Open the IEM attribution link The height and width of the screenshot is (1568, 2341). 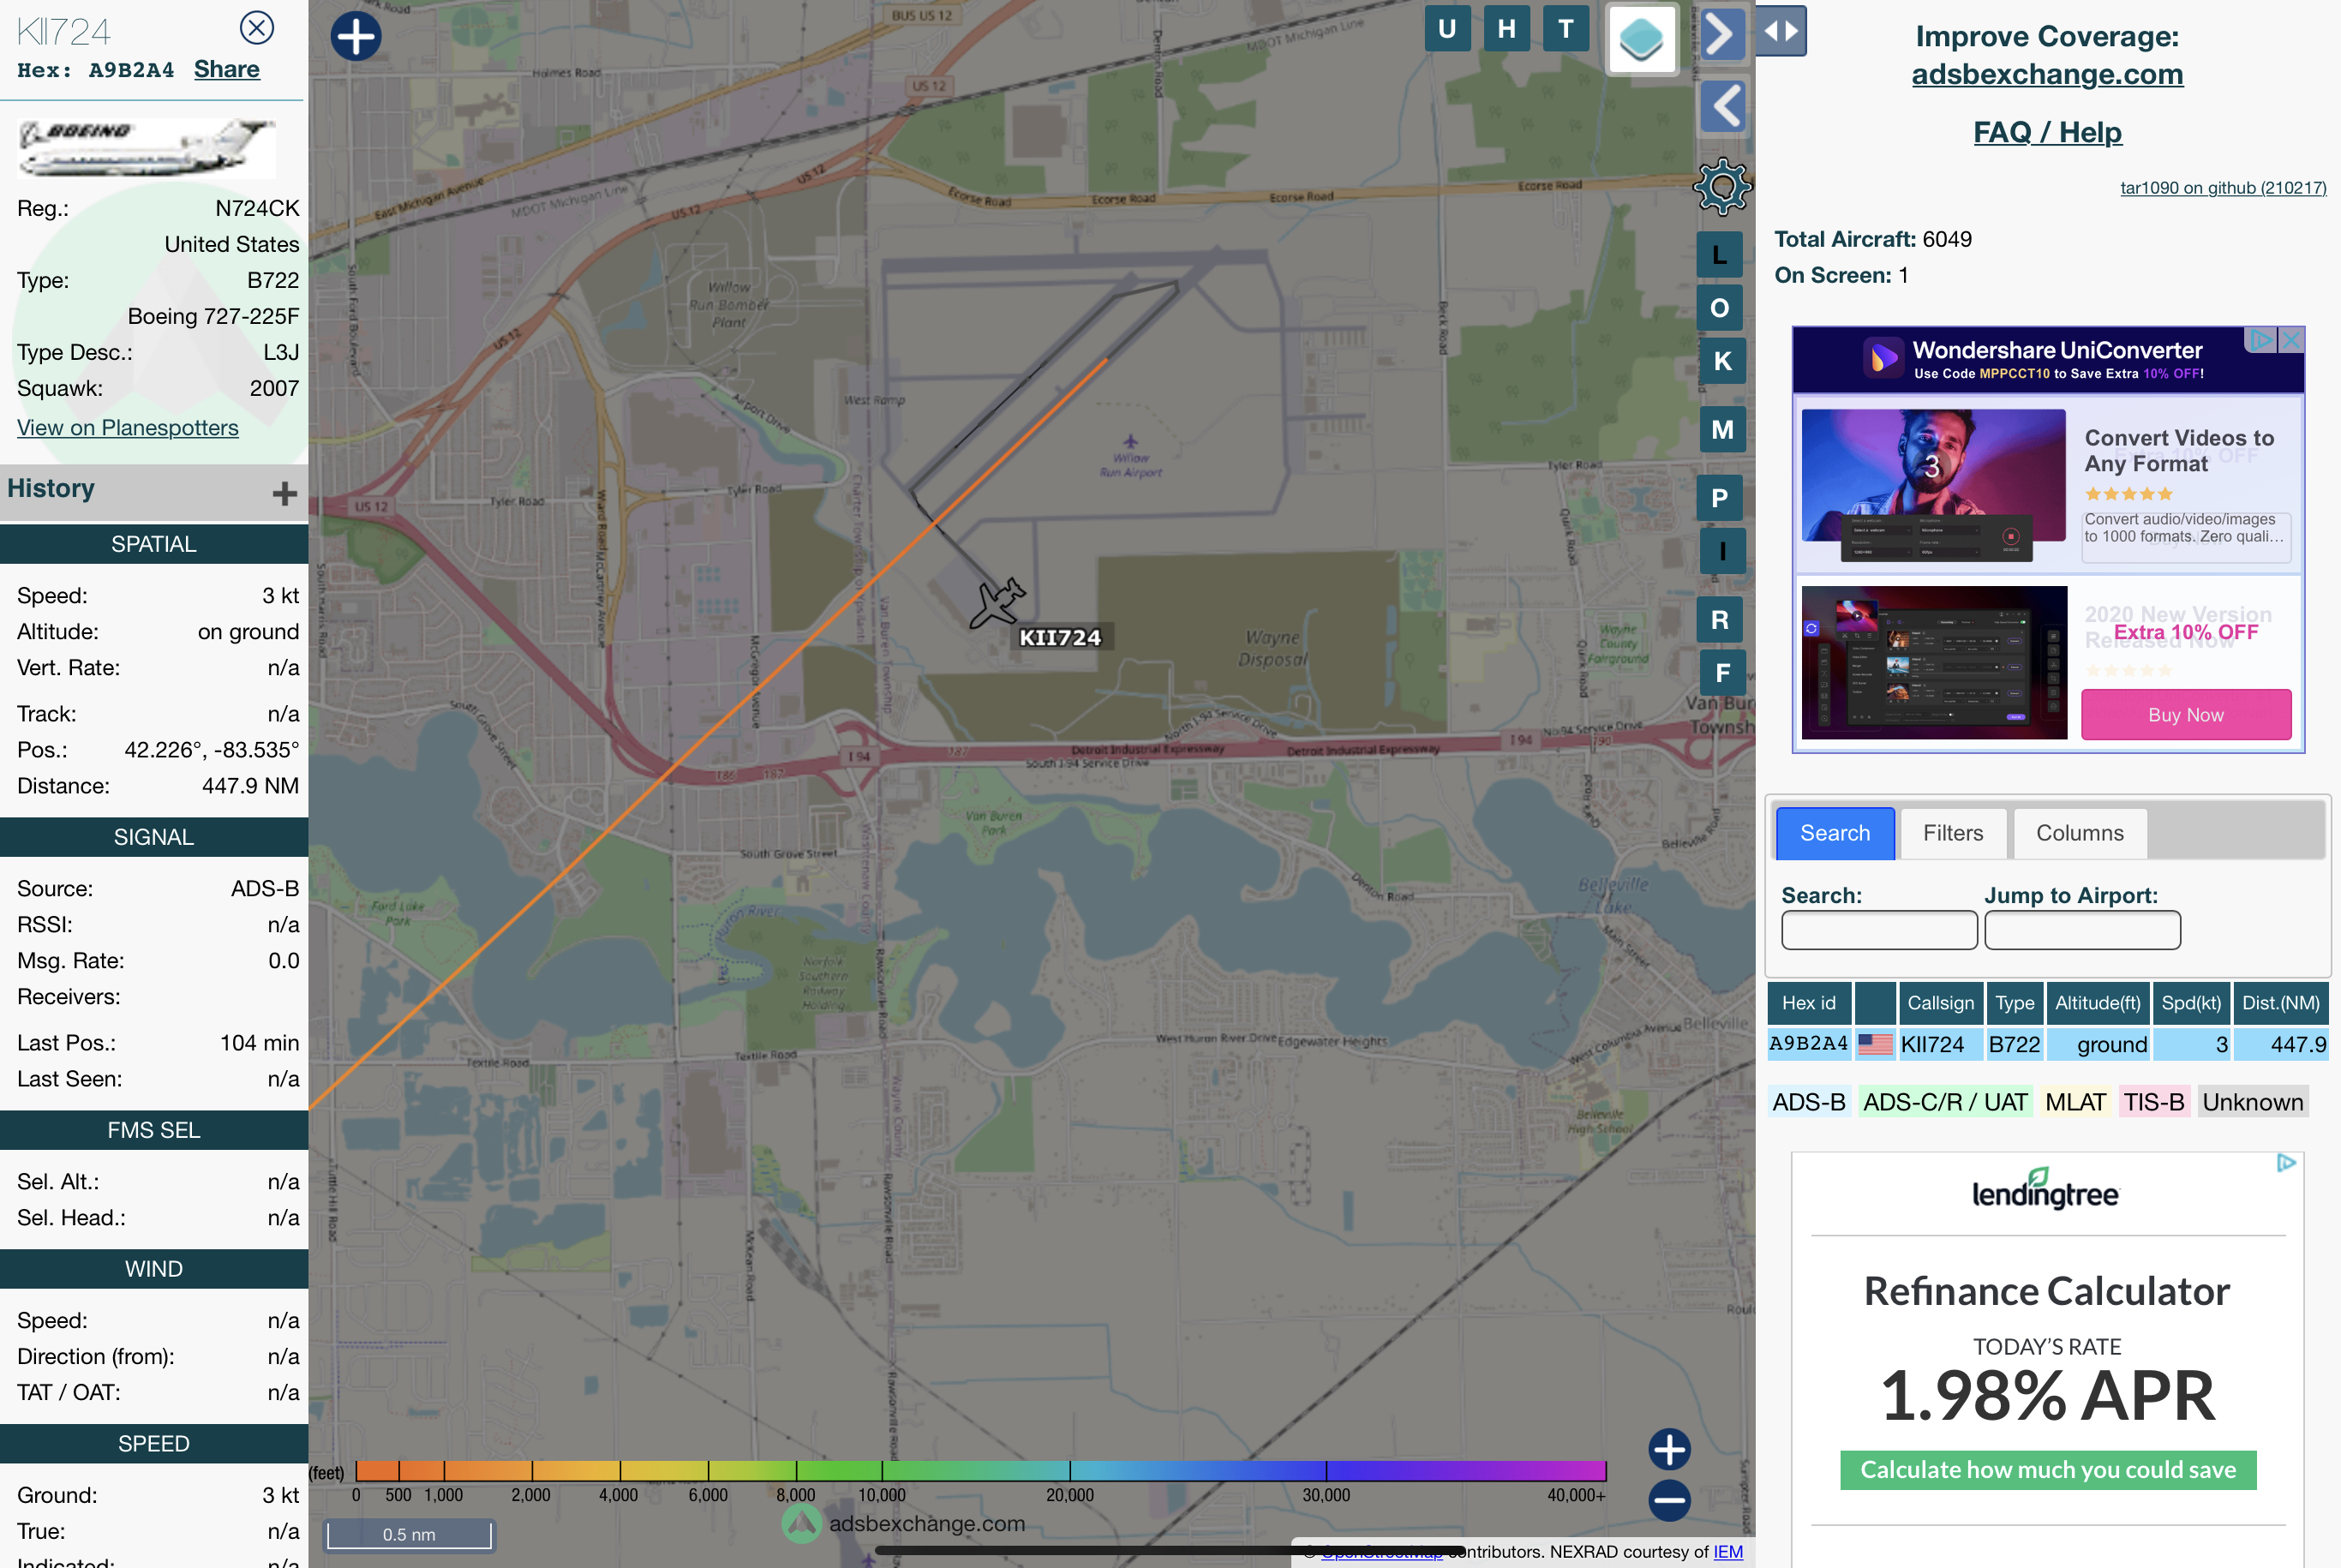click(x=1727, y=1552)
